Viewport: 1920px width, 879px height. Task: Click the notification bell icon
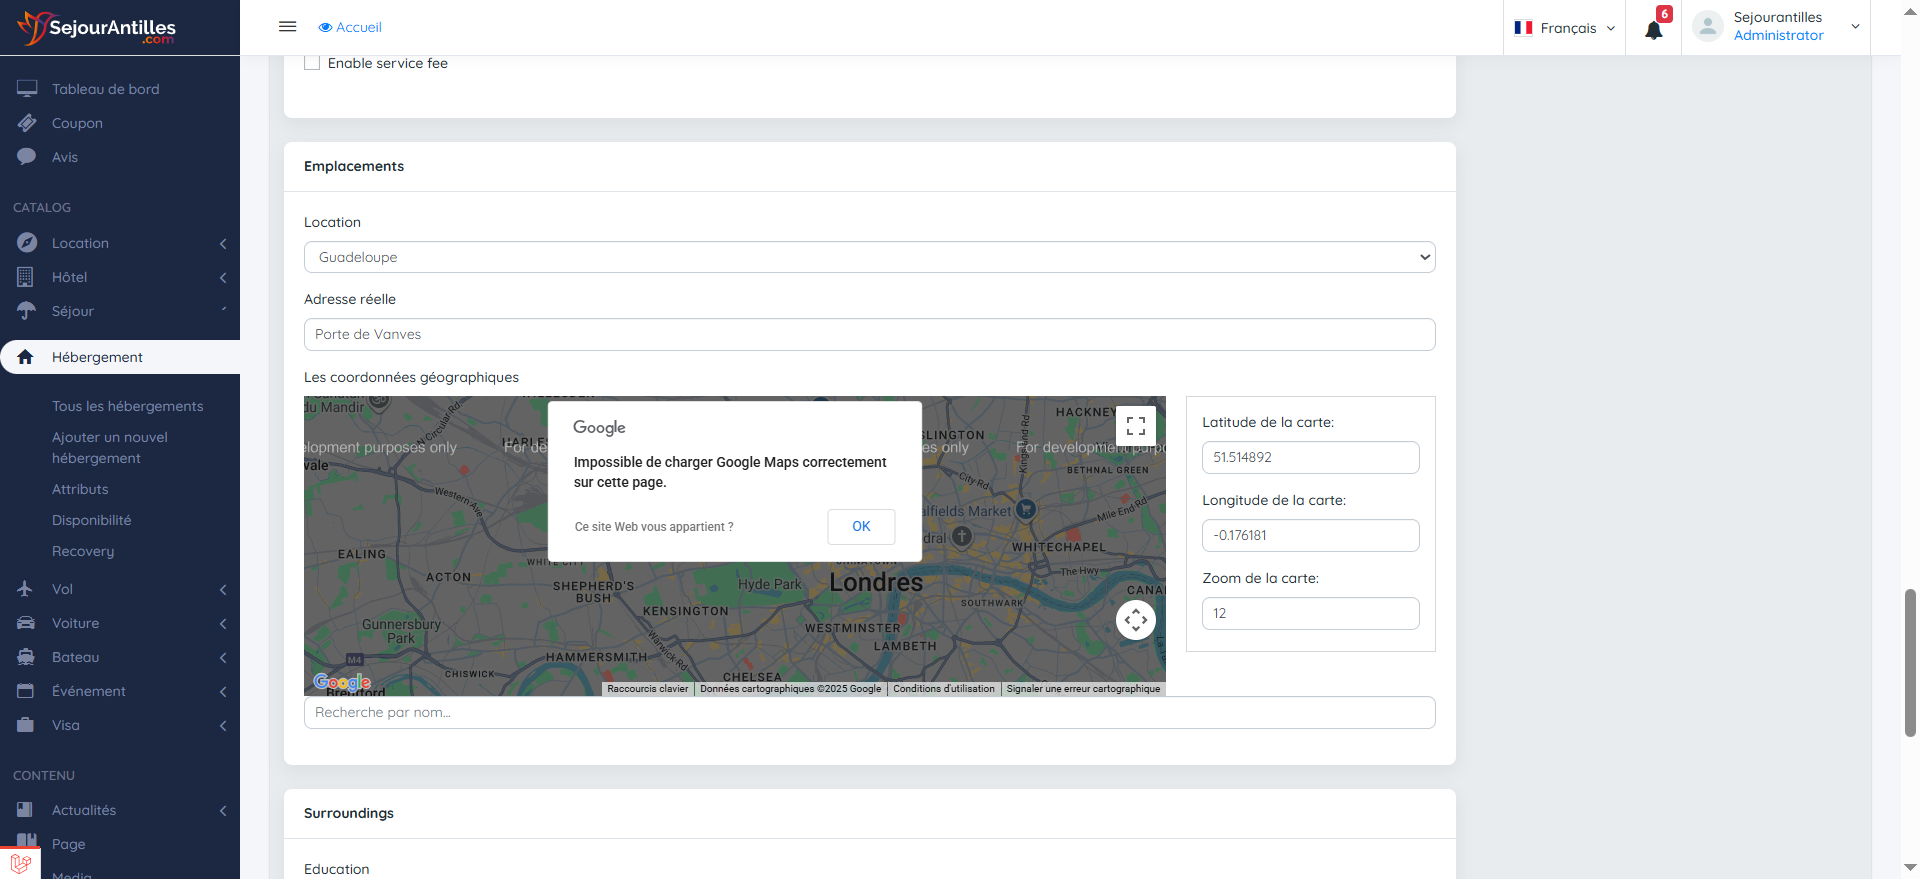tap(1653, 30)
